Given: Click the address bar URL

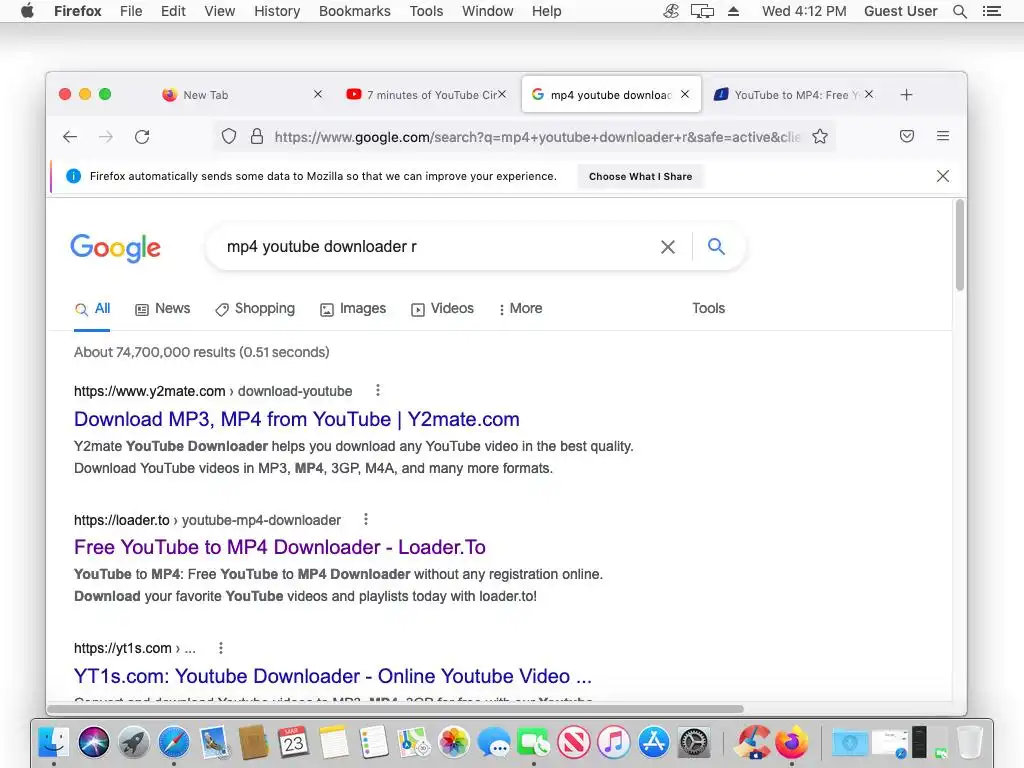Looking at the screenshot, I should point(537,137).
